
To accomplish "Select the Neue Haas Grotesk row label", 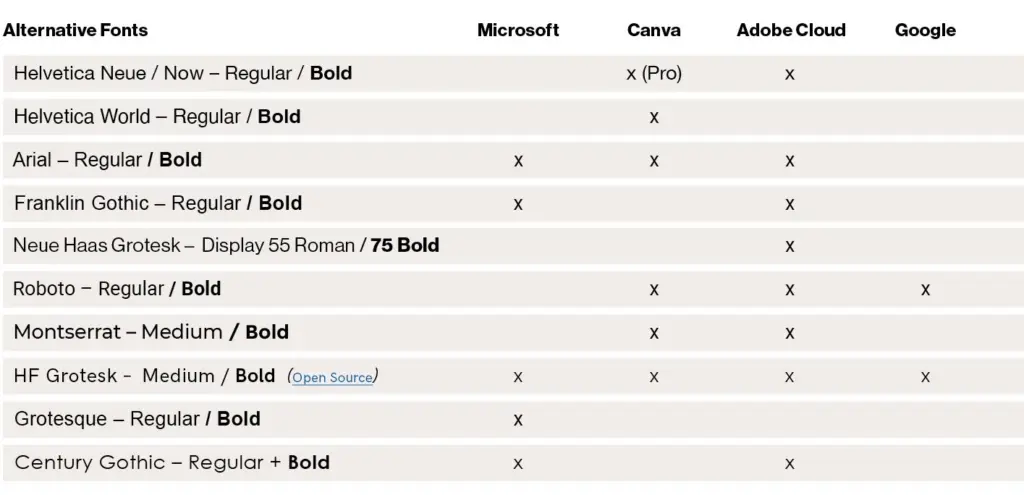I will click(226, 246).
